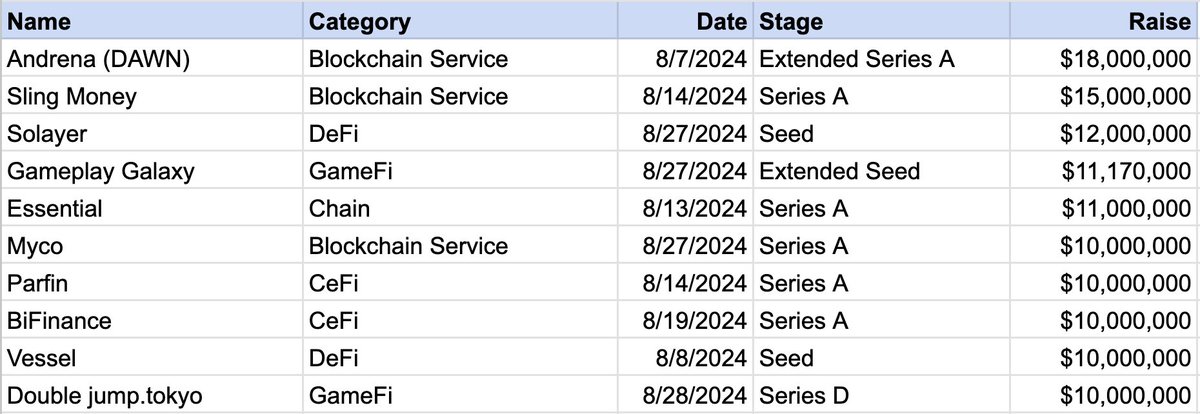Click the BiFinance name cell
1200x414 pixels.
click(x=152, y=320)
